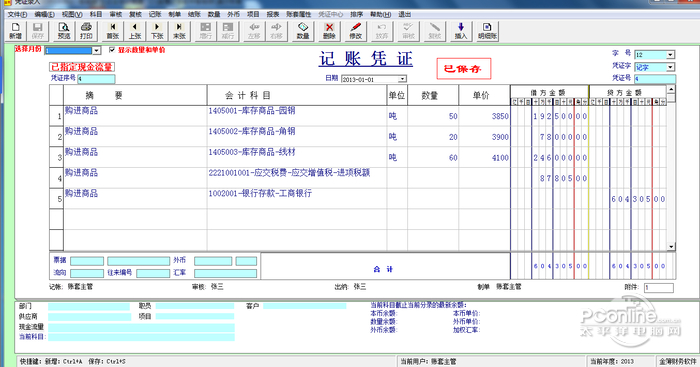Click the 减行 (remove row) toolbar icon

[x=228, y=31]
